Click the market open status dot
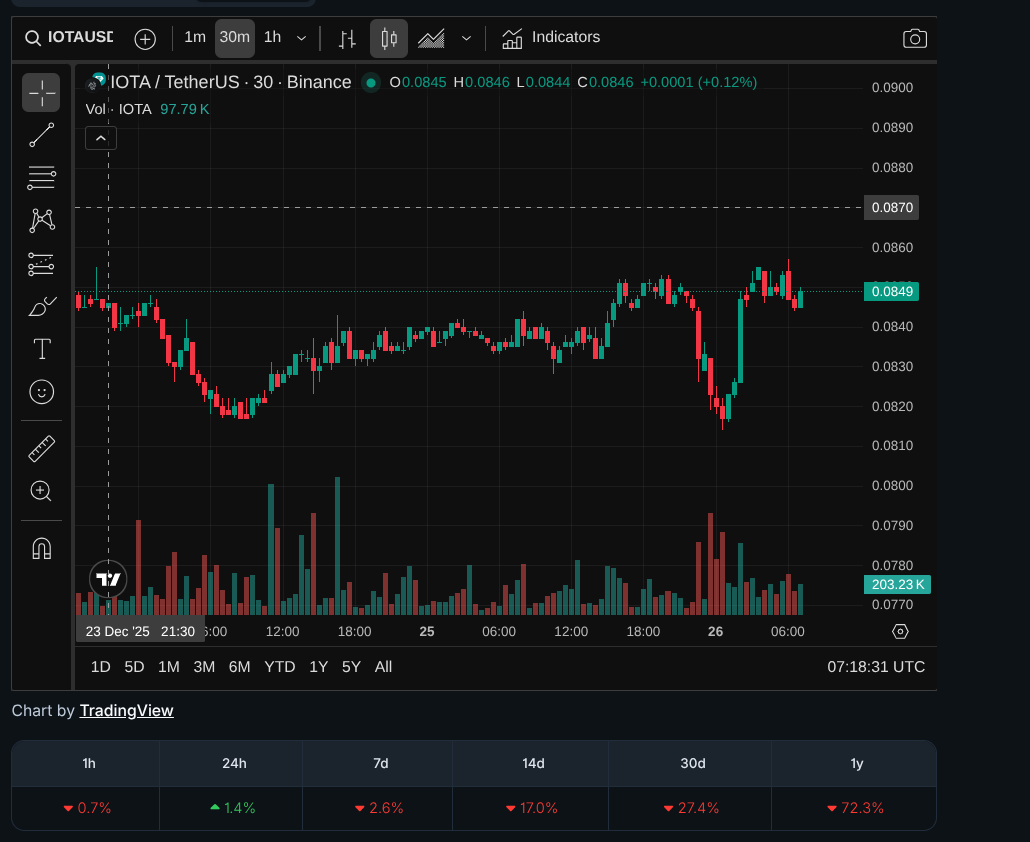This screenshot has height=842, width=1030. tap(371, 83)
